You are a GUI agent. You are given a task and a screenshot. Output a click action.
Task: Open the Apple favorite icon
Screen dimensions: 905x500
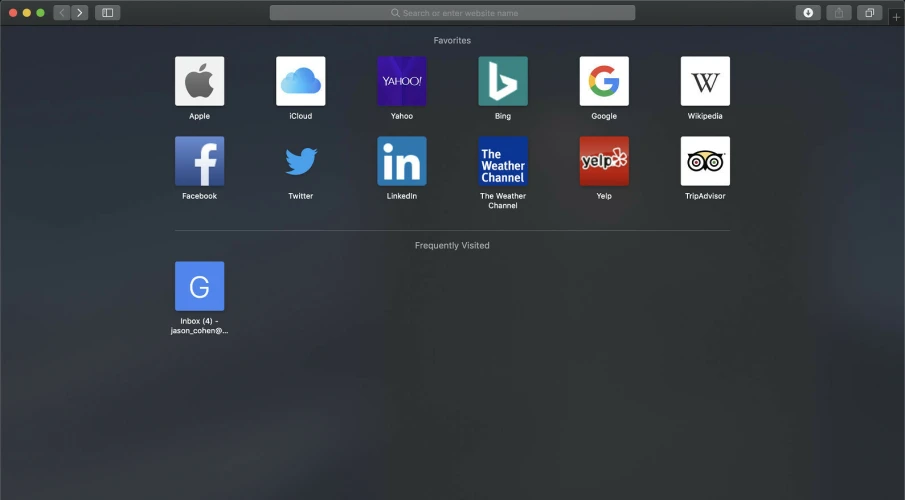click(x=199, y=81)
